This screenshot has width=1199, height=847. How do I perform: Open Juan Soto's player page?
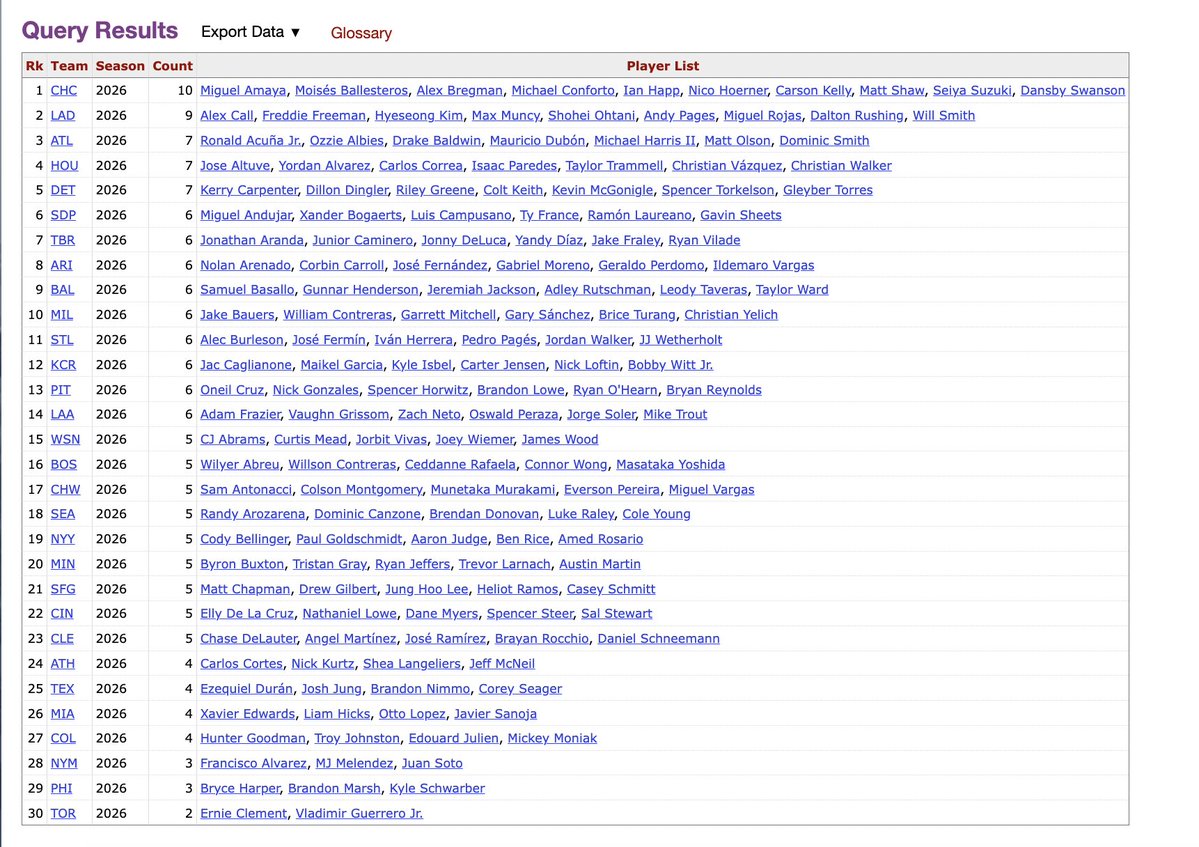(x=432, y=764)
